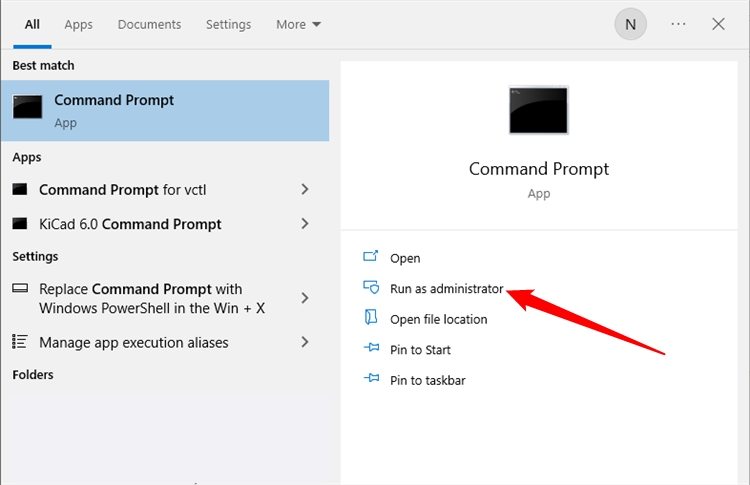Switch to the Documents tab
The image size is (750, 485).
pyautogui.click(x=149, y=24)
